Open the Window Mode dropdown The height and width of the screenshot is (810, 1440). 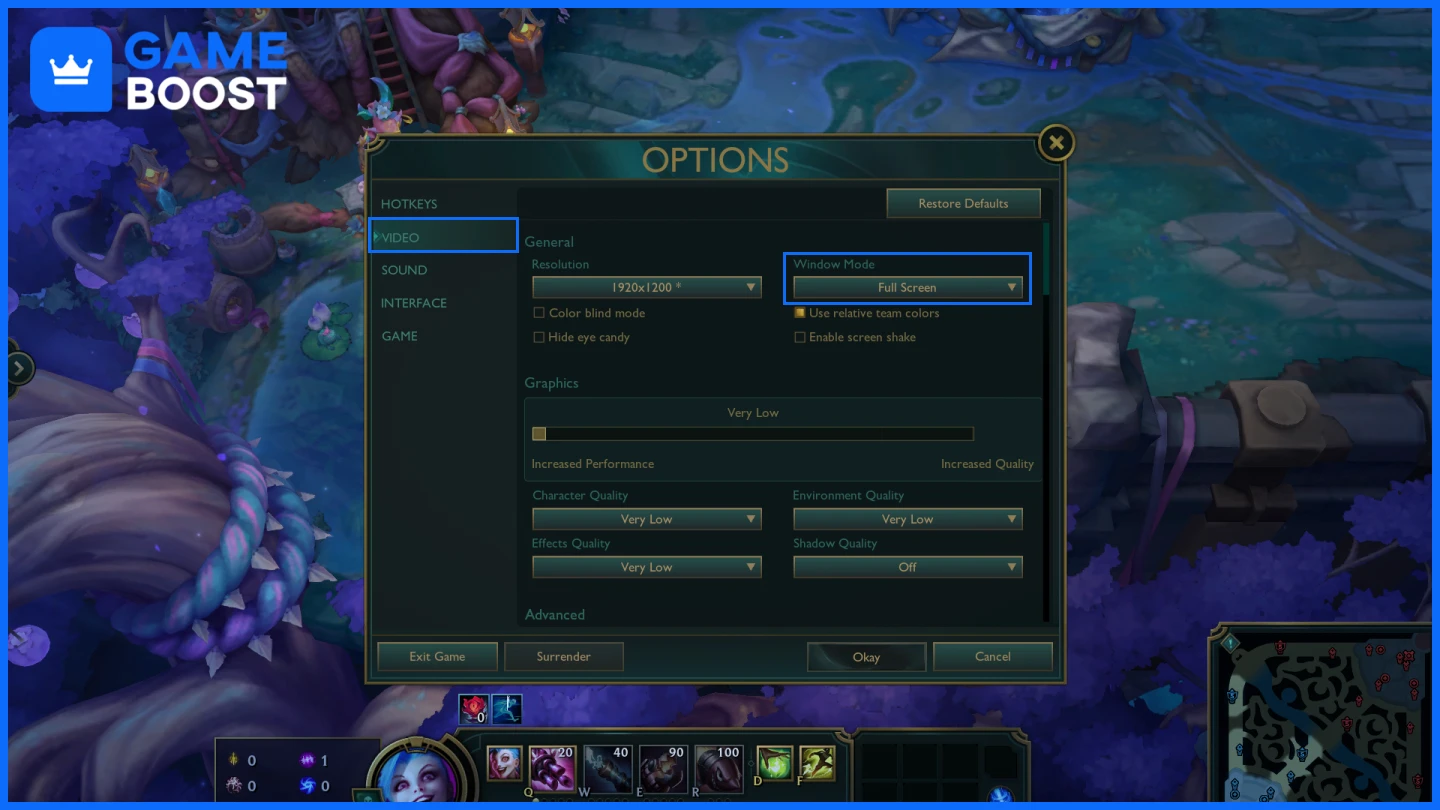908,288
